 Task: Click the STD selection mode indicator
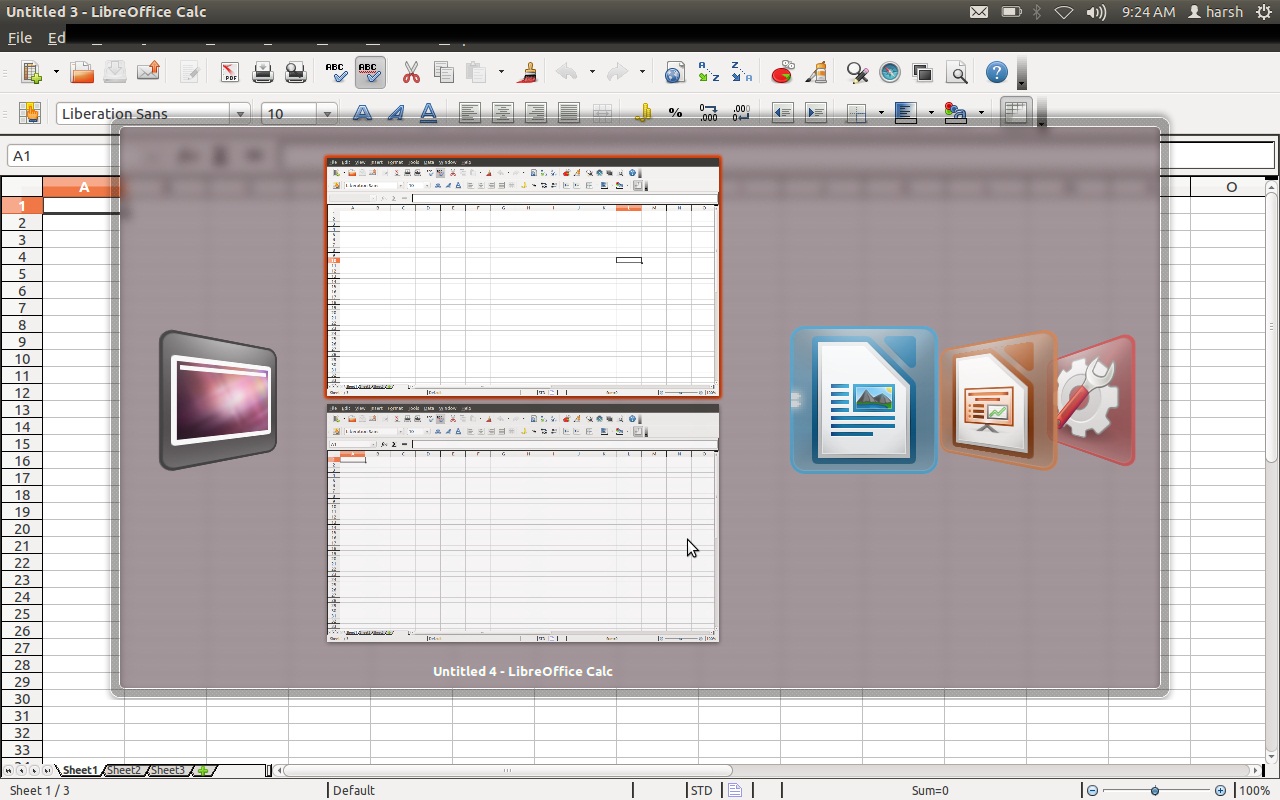coord(701,790)
